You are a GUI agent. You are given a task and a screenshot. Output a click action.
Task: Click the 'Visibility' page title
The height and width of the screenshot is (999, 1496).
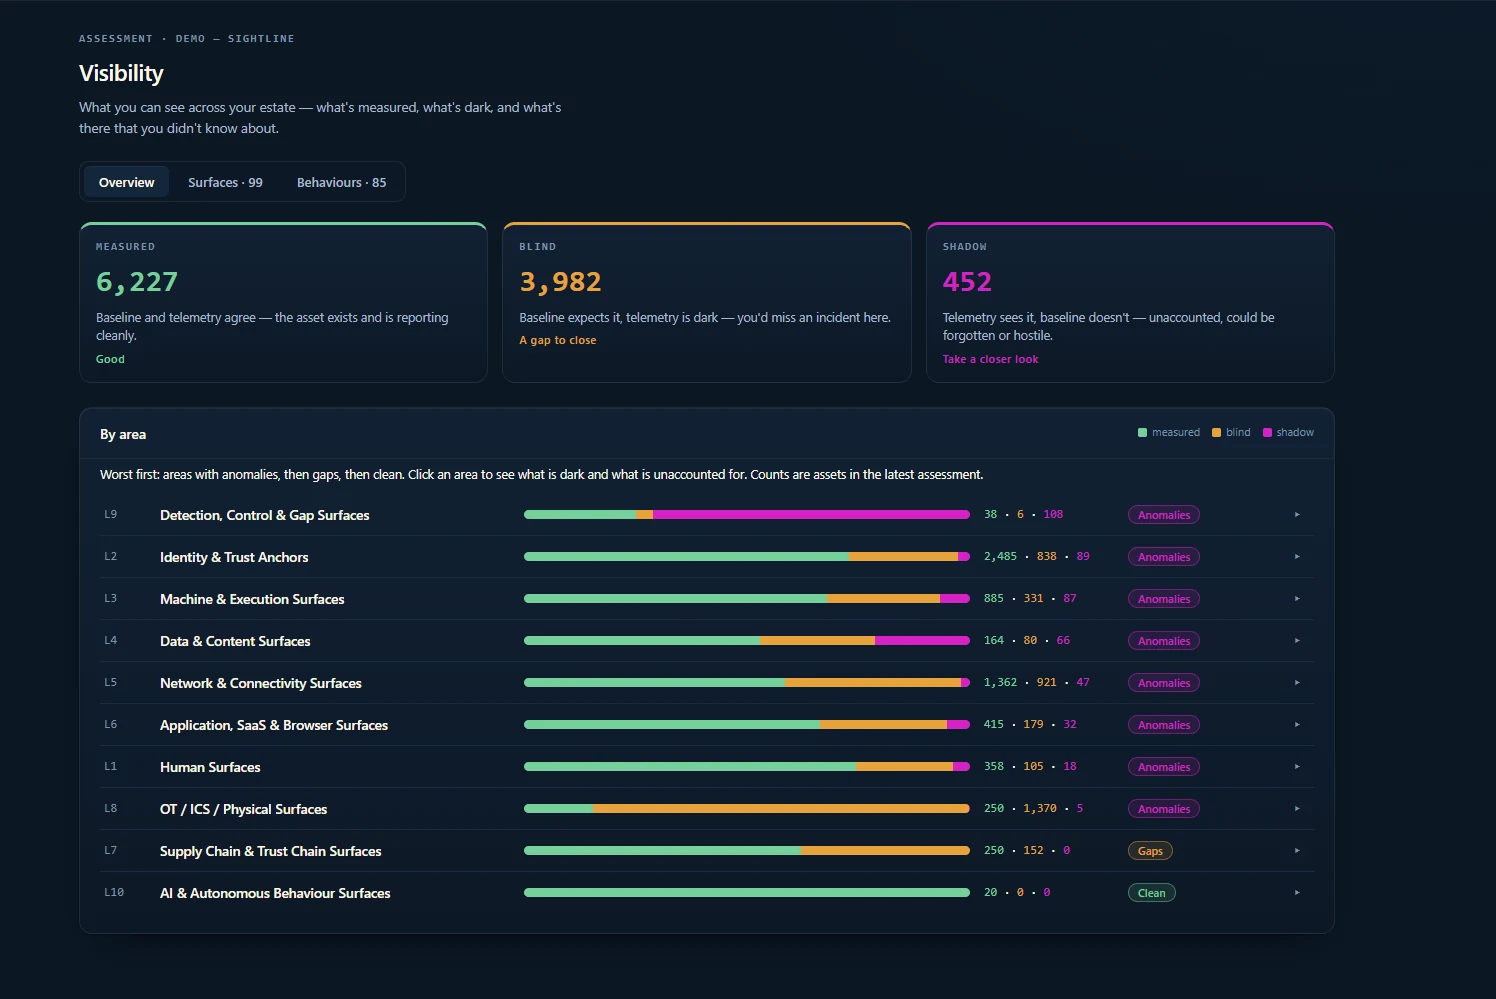[121, 73]
